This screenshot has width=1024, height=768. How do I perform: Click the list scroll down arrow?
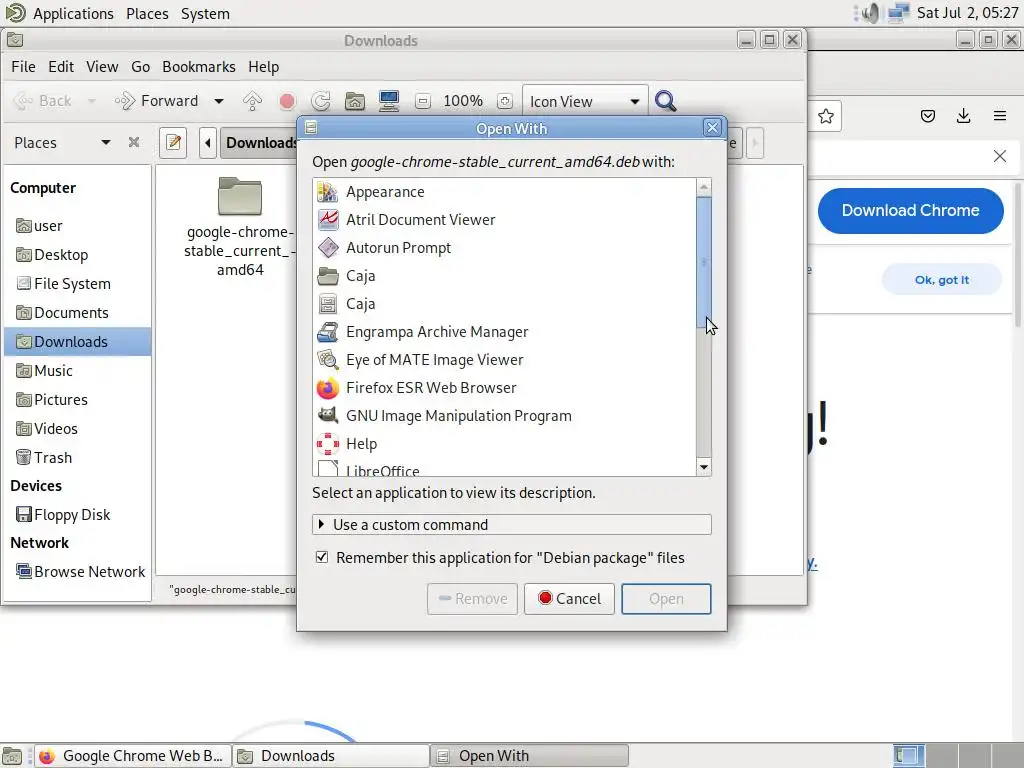[703, 467]
